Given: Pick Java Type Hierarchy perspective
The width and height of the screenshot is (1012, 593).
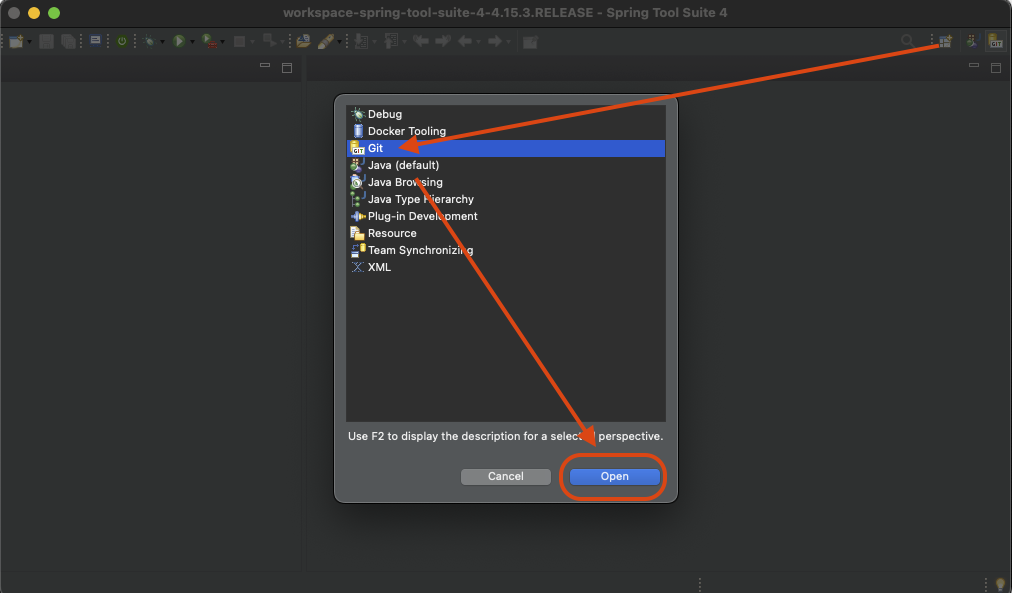Looking at the screenshot, I should (x=506, y=199).
